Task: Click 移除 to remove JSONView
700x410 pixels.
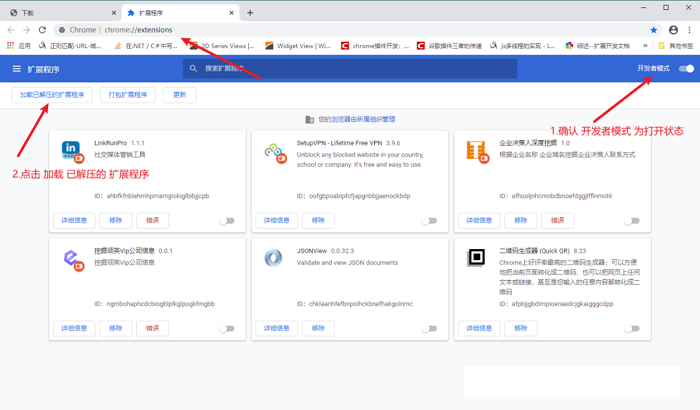Action: (318, 328)
